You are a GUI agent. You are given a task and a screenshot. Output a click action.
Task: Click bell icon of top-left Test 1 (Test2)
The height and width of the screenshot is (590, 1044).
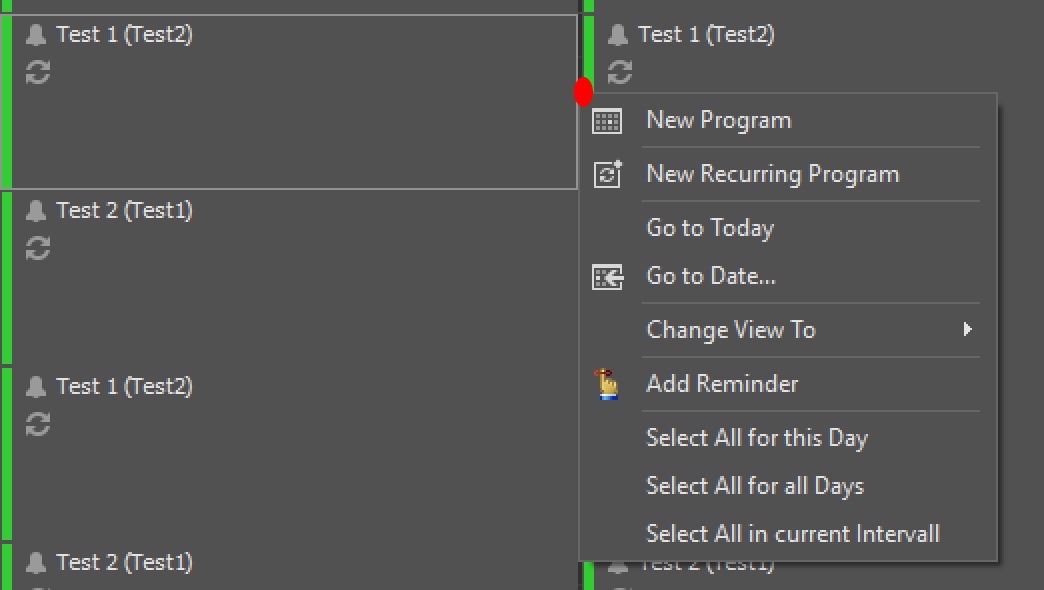pyautogui.click(x=36, y=35)
